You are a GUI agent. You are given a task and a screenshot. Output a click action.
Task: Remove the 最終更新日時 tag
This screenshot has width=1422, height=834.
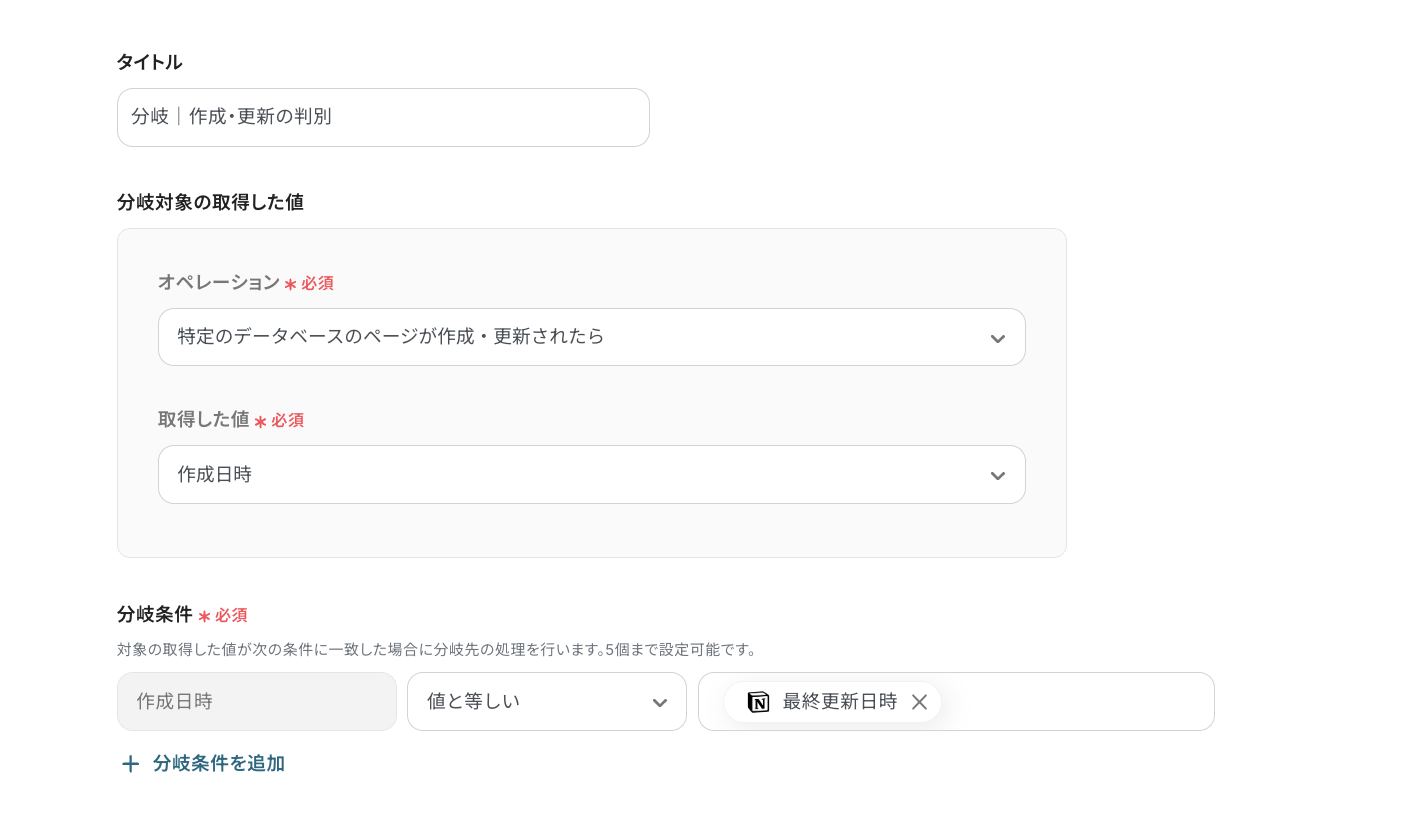tap(920, 702)
